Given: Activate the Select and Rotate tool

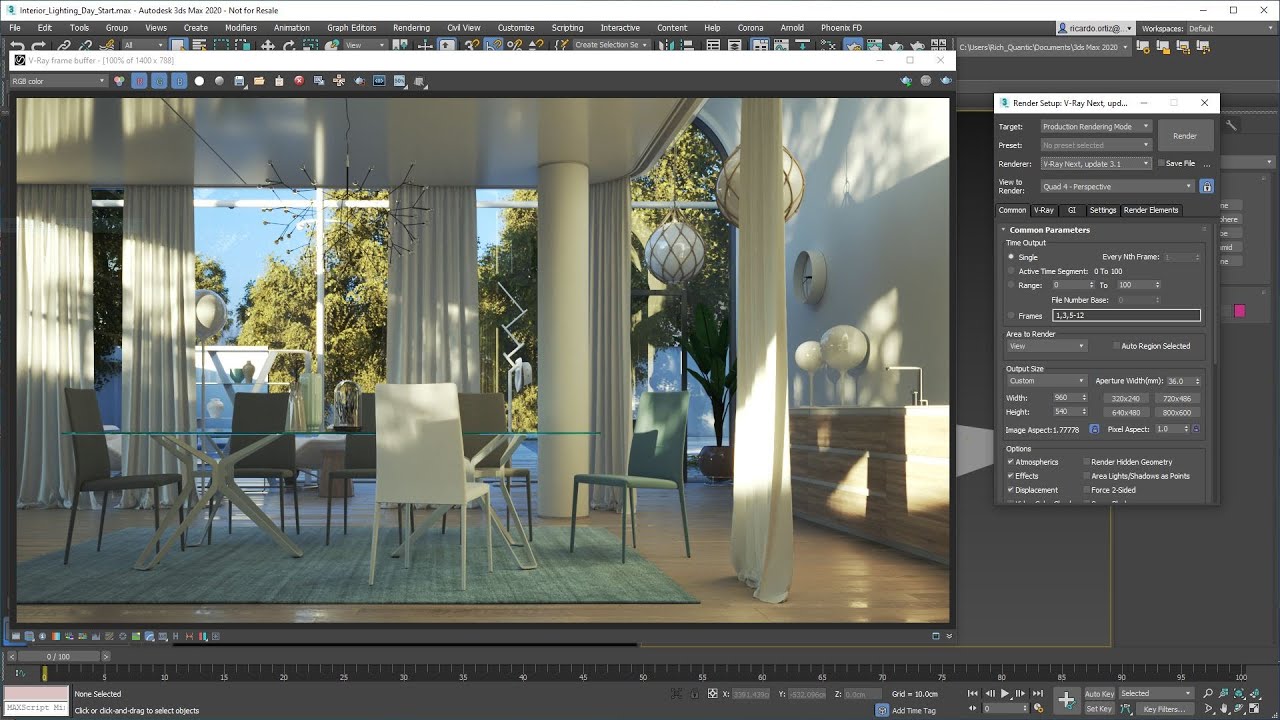Looking at the screenshot, I should pos(289,45).
